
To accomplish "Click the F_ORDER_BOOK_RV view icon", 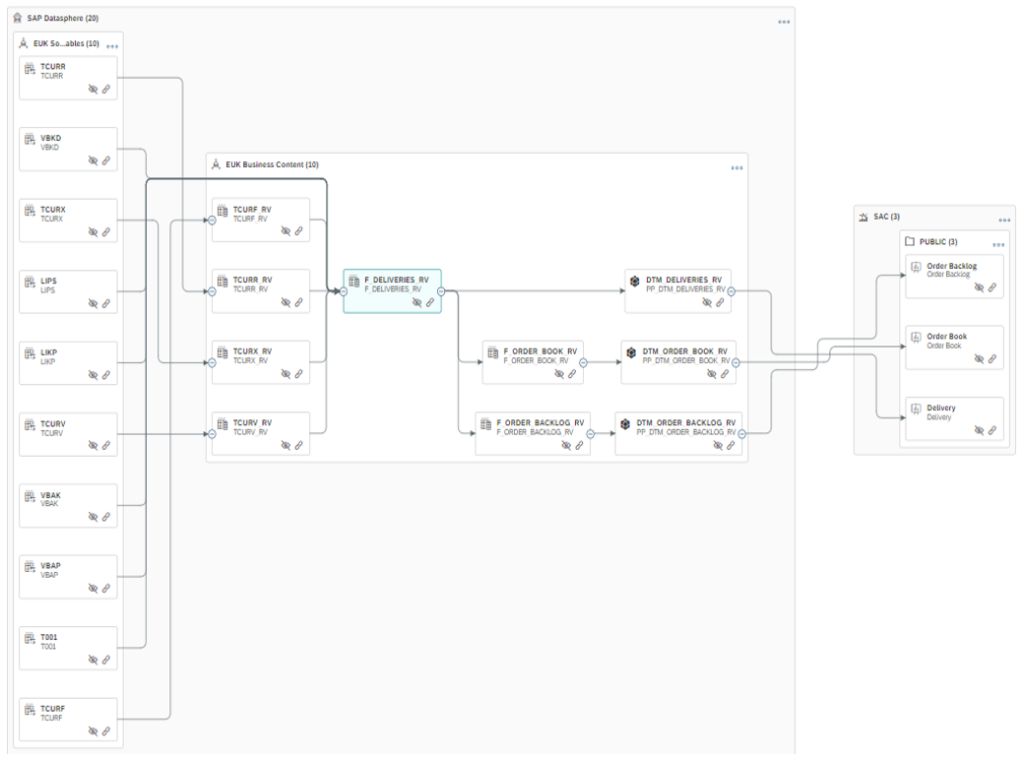I will (493, 353).
